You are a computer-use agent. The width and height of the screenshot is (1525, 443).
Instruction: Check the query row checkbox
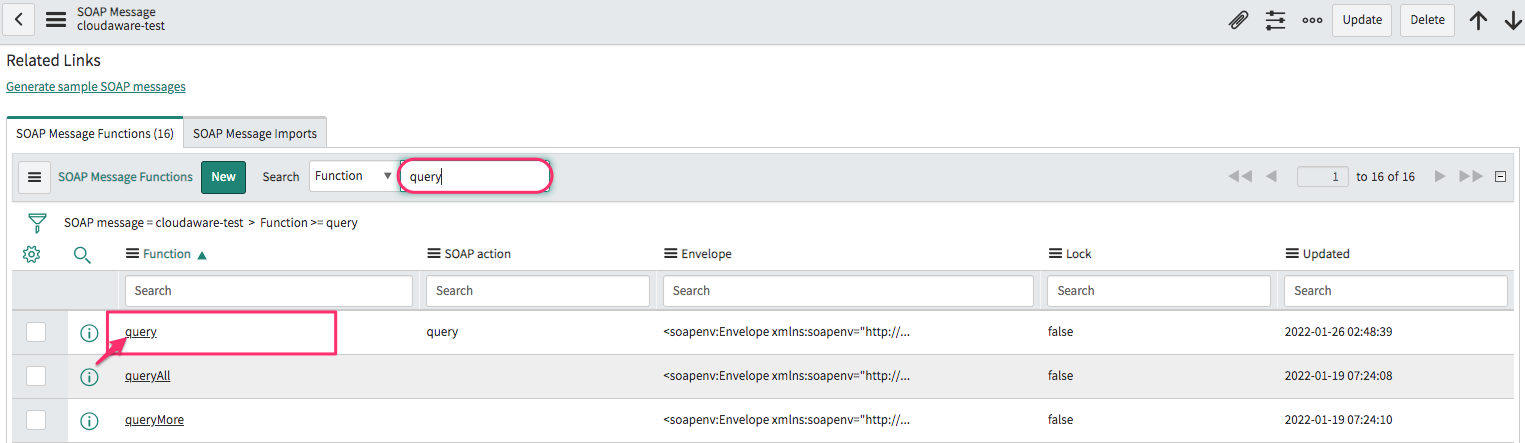pyautogui.click(x=36, y=332)
